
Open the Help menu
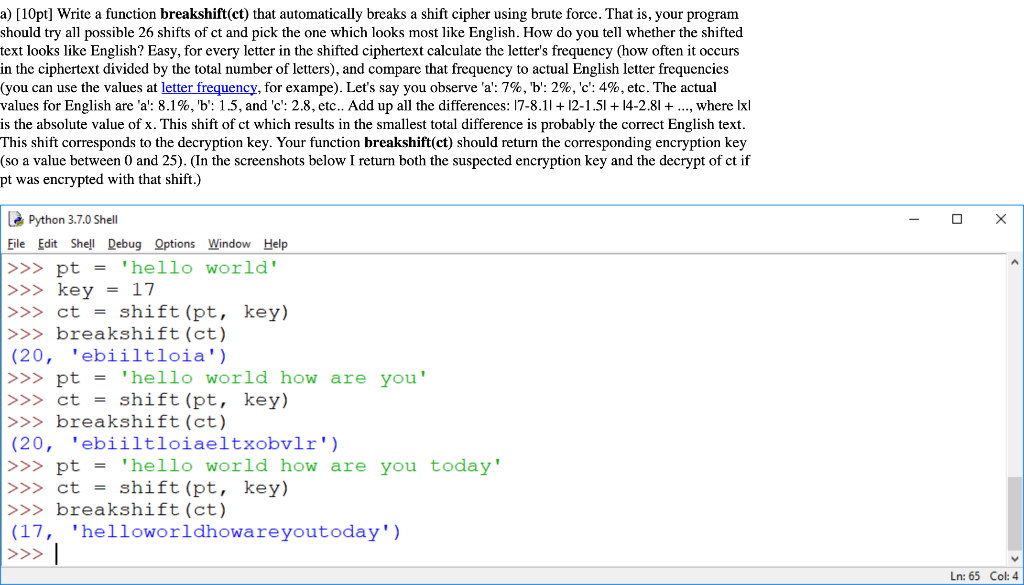pyautogui.click(x=275, y=243)
